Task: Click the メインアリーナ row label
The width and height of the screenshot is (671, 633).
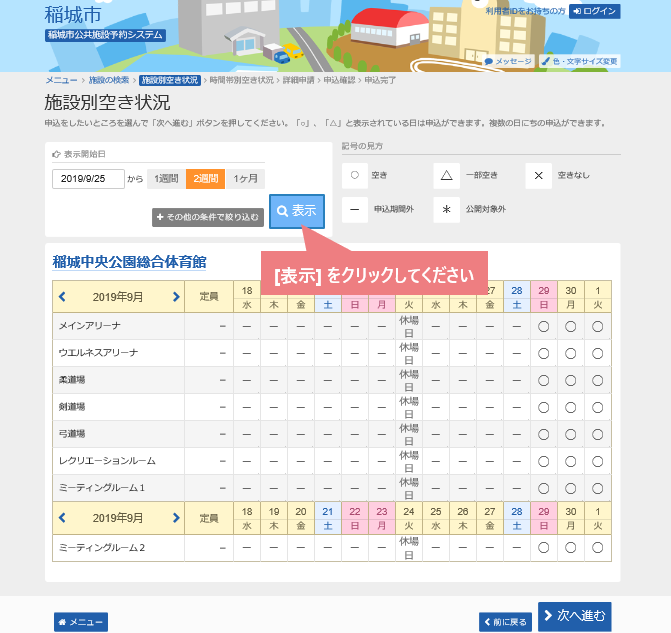Action: [89, 326]
